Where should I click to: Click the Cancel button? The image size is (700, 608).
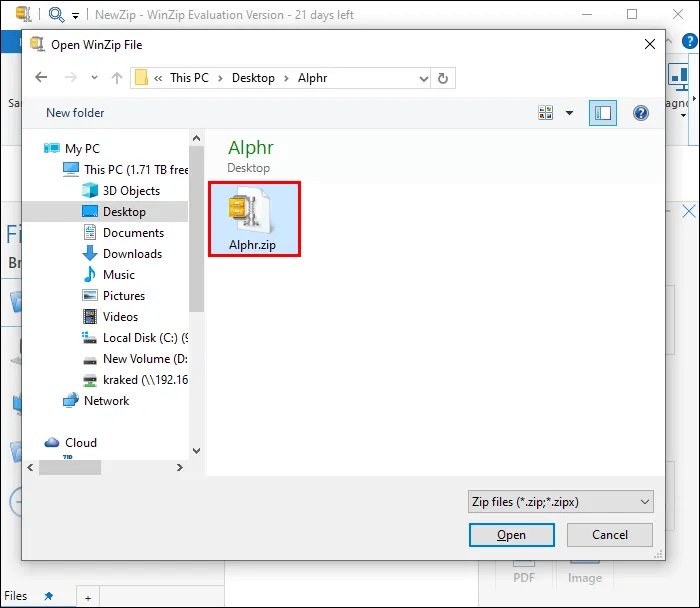point(610,535)
